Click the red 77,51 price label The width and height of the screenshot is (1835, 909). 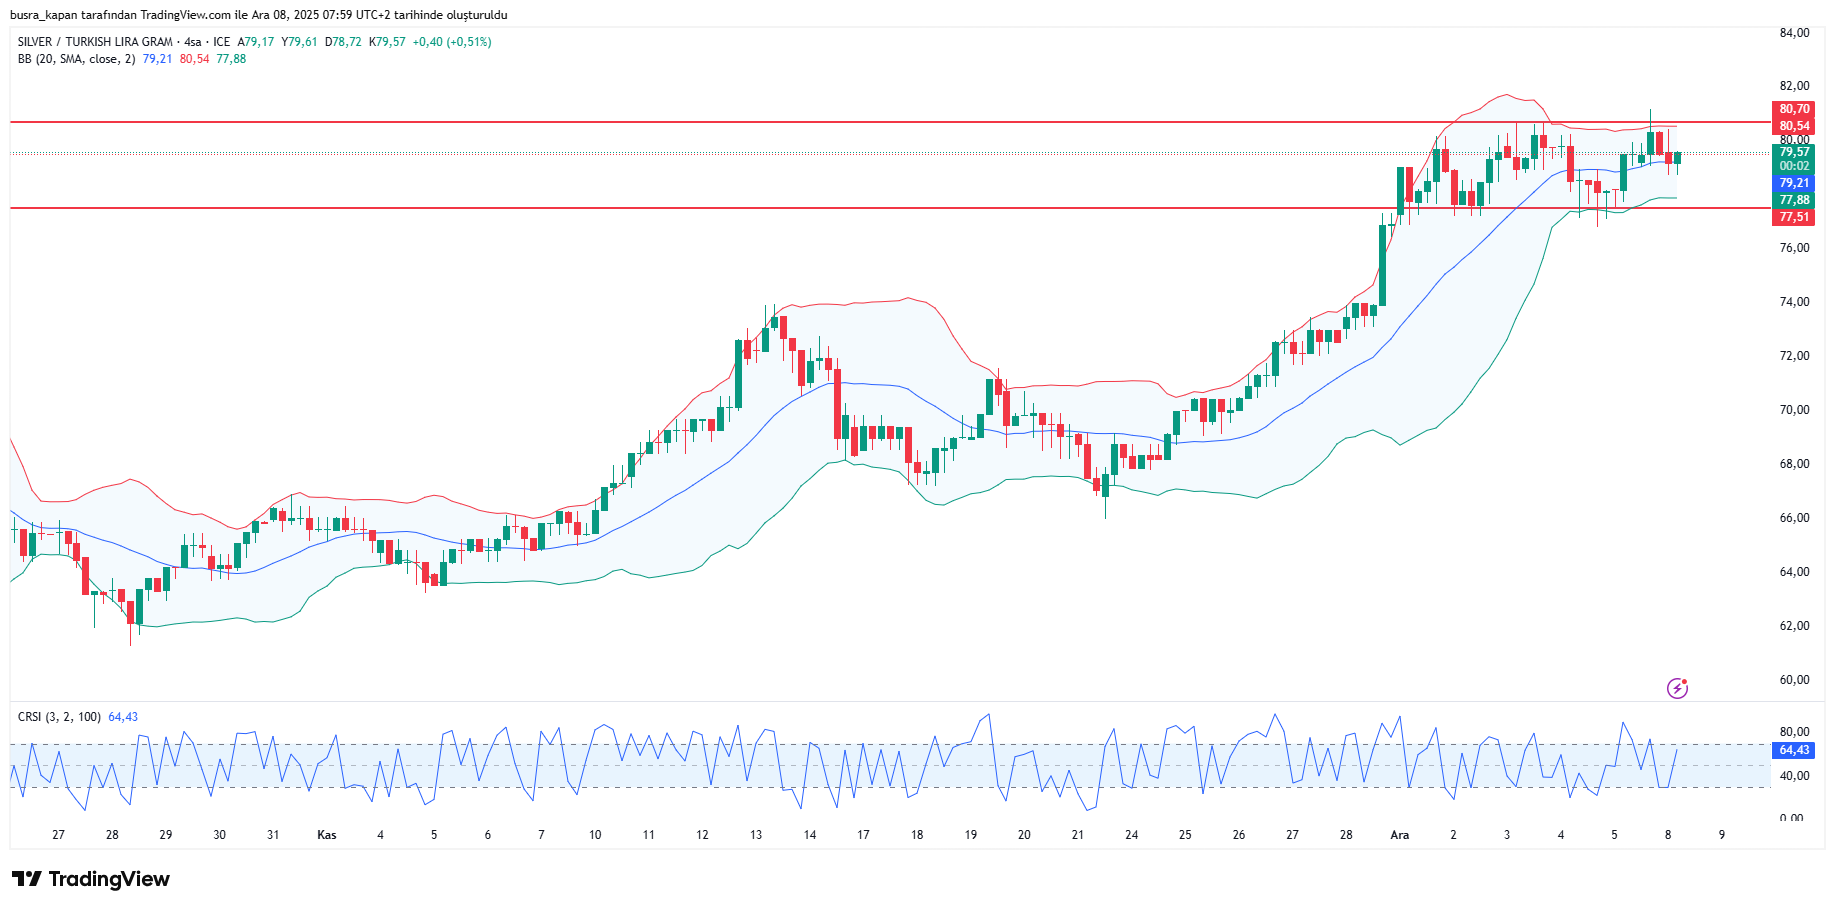[1794, 217]
